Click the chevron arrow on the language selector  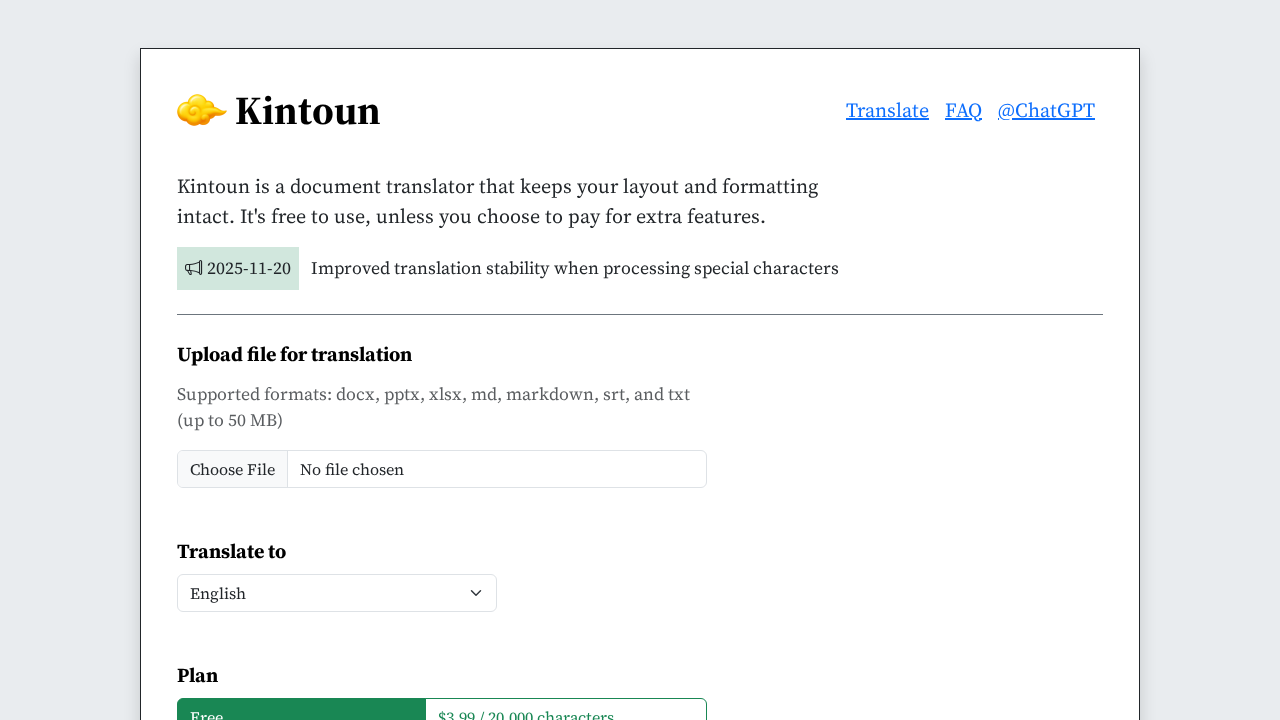[477, 592]
